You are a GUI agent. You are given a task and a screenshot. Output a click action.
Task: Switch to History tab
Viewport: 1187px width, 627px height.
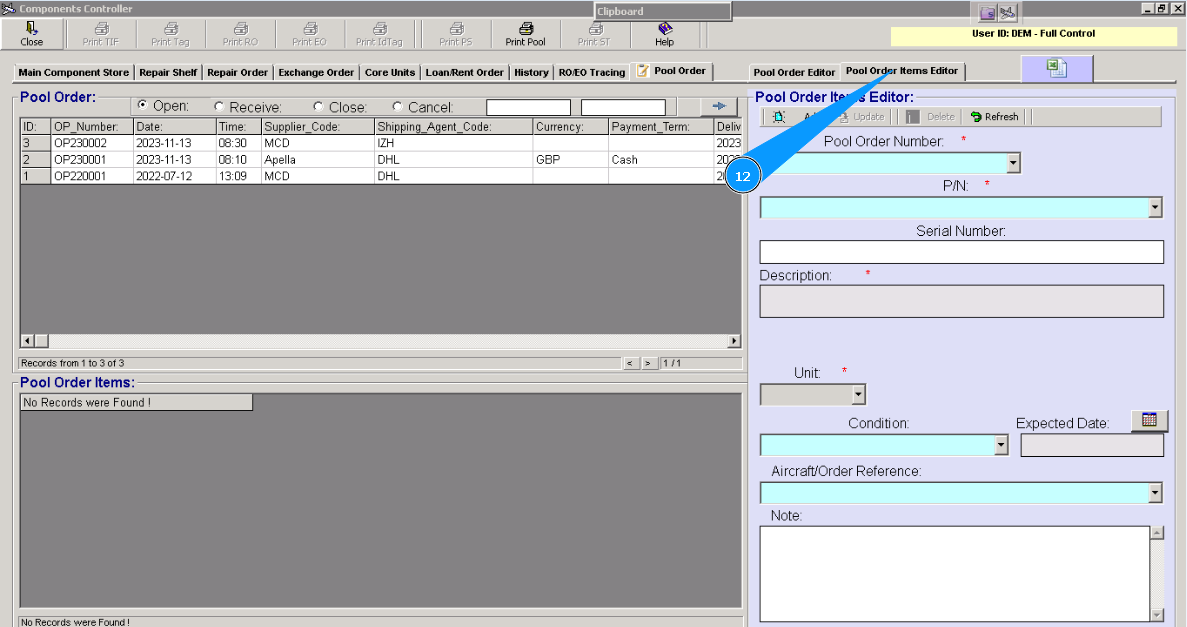tap(531, 73)
